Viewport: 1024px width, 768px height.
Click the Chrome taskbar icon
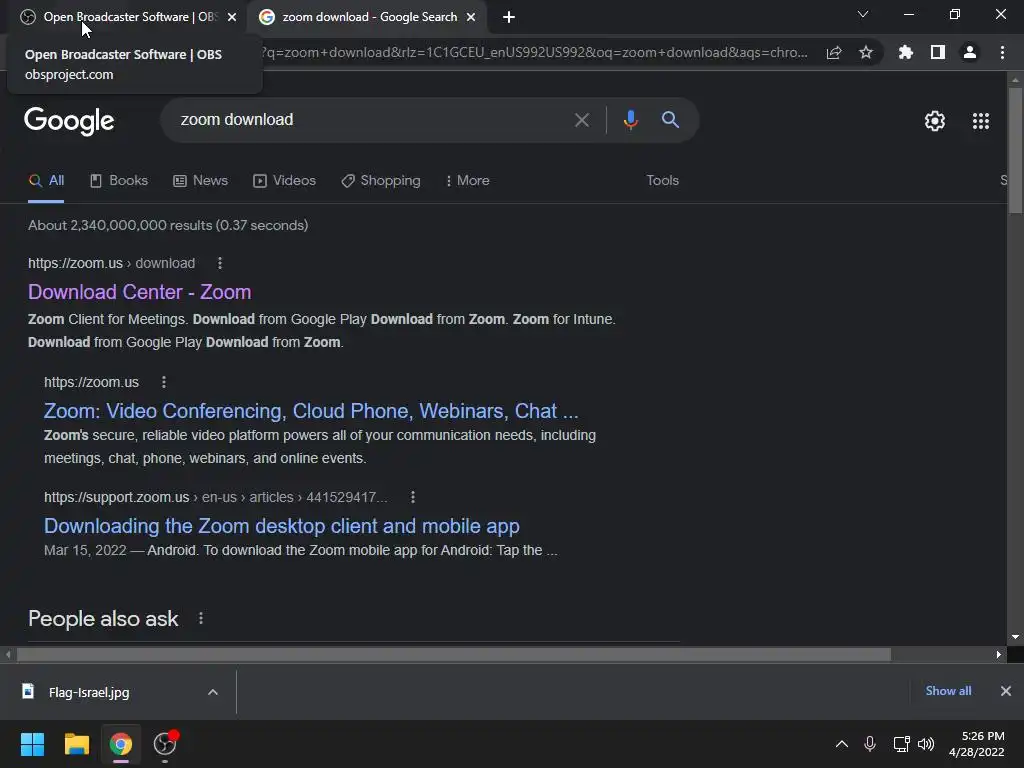121,744
